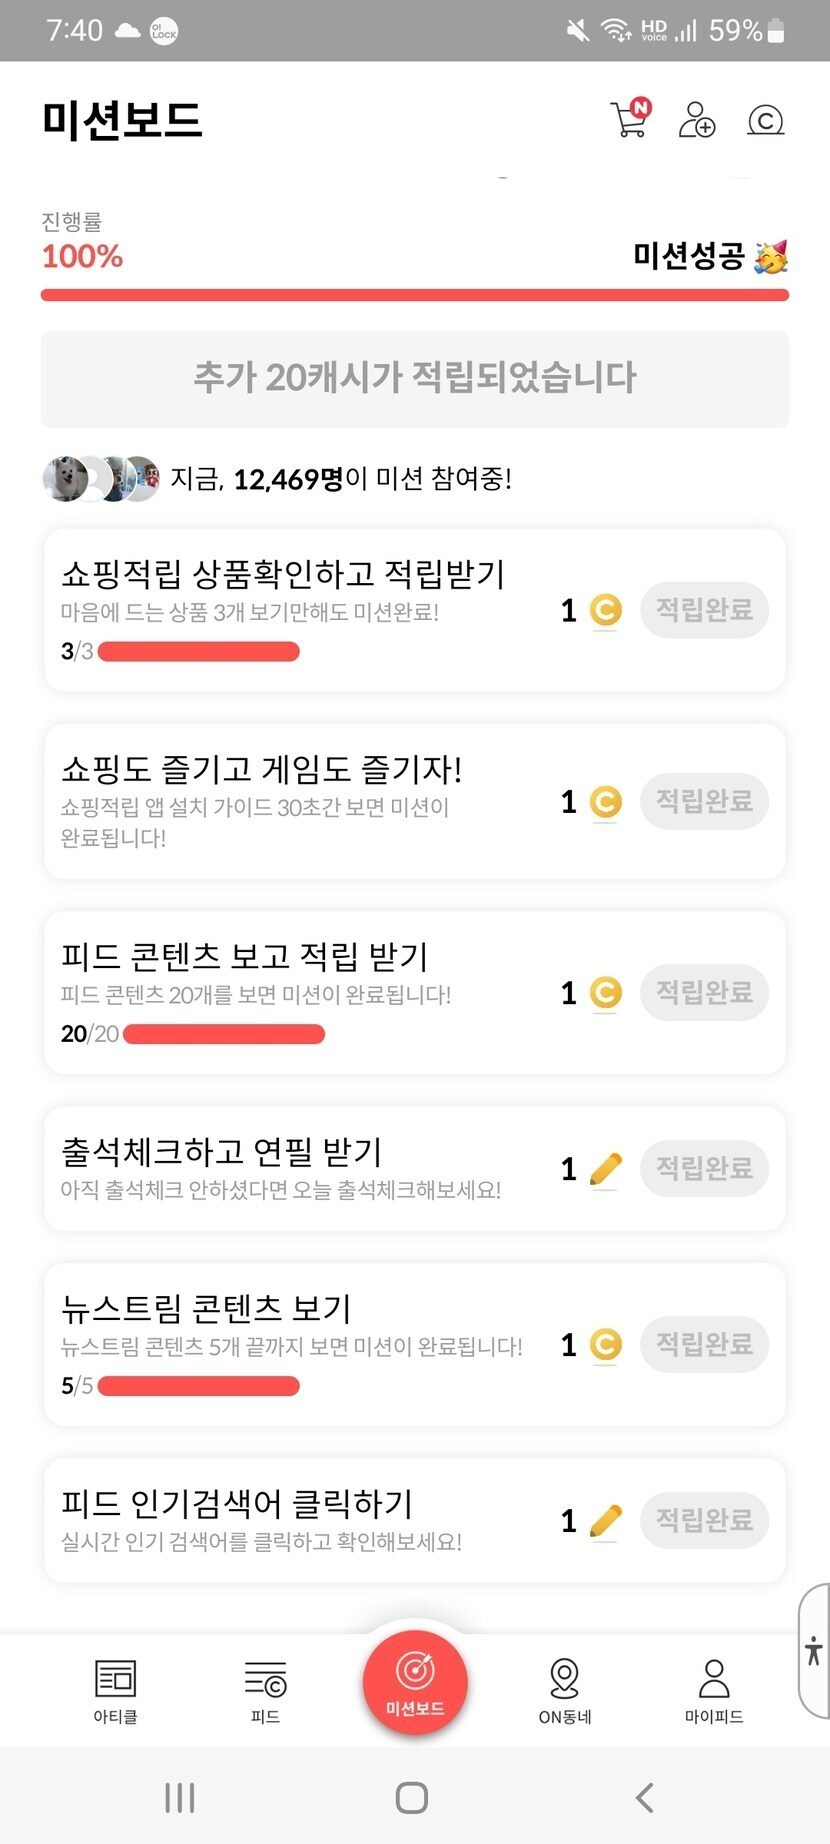The height and width of the screenshot is (1844, 830).
Task: Switch to the 아티클 tab
Action: [x=115, y=1690]
